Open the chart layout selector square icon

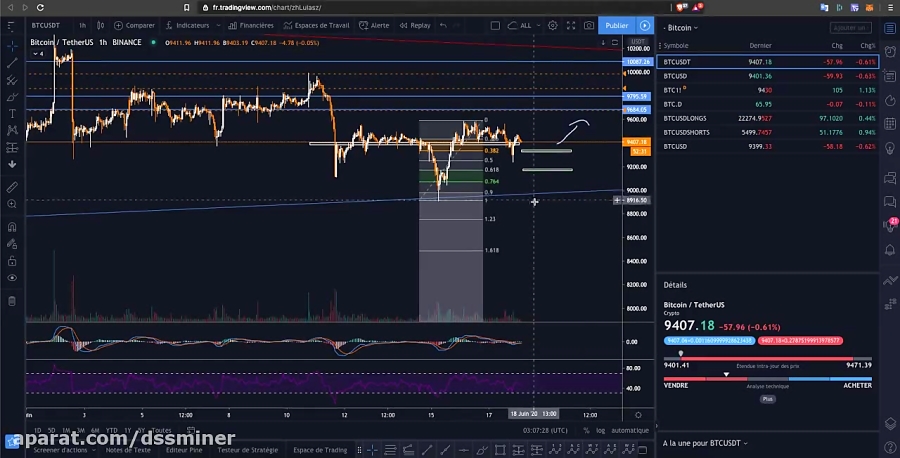[x=495, y=25]
